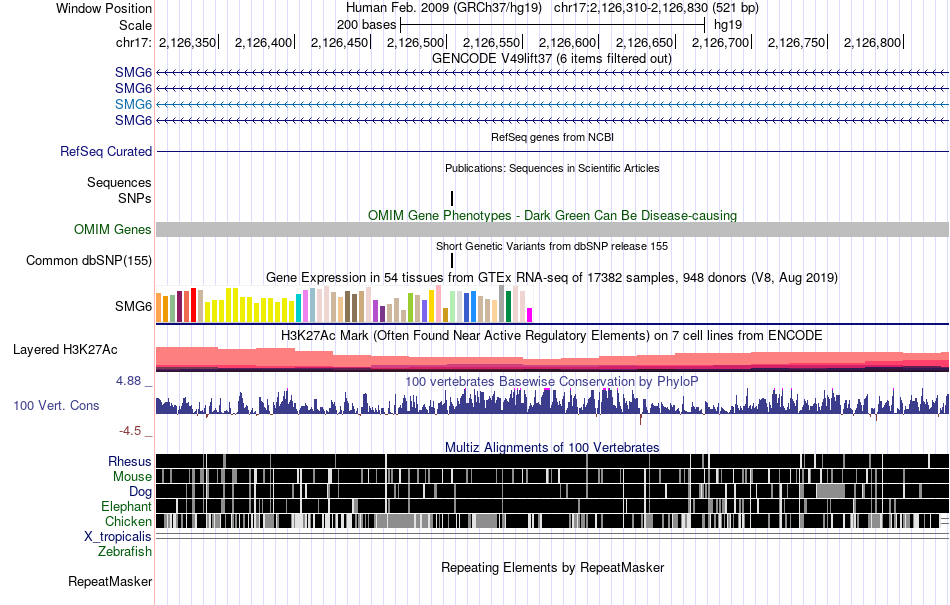950x605 pixels.
Task: Click the X_tropicalis alignment label
Action: (x=118, y=537)
